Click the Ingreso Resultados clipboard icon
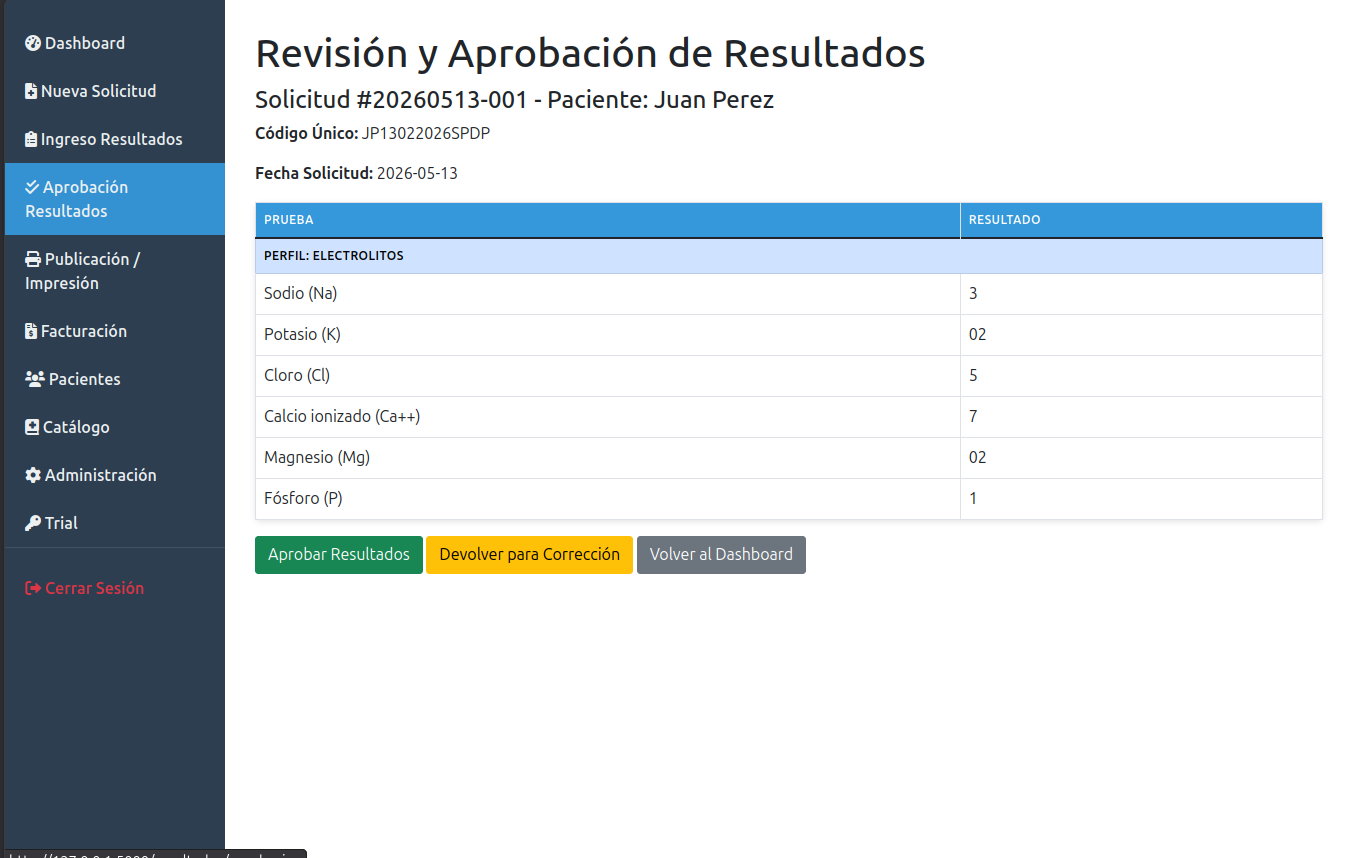 pos(31,139)
